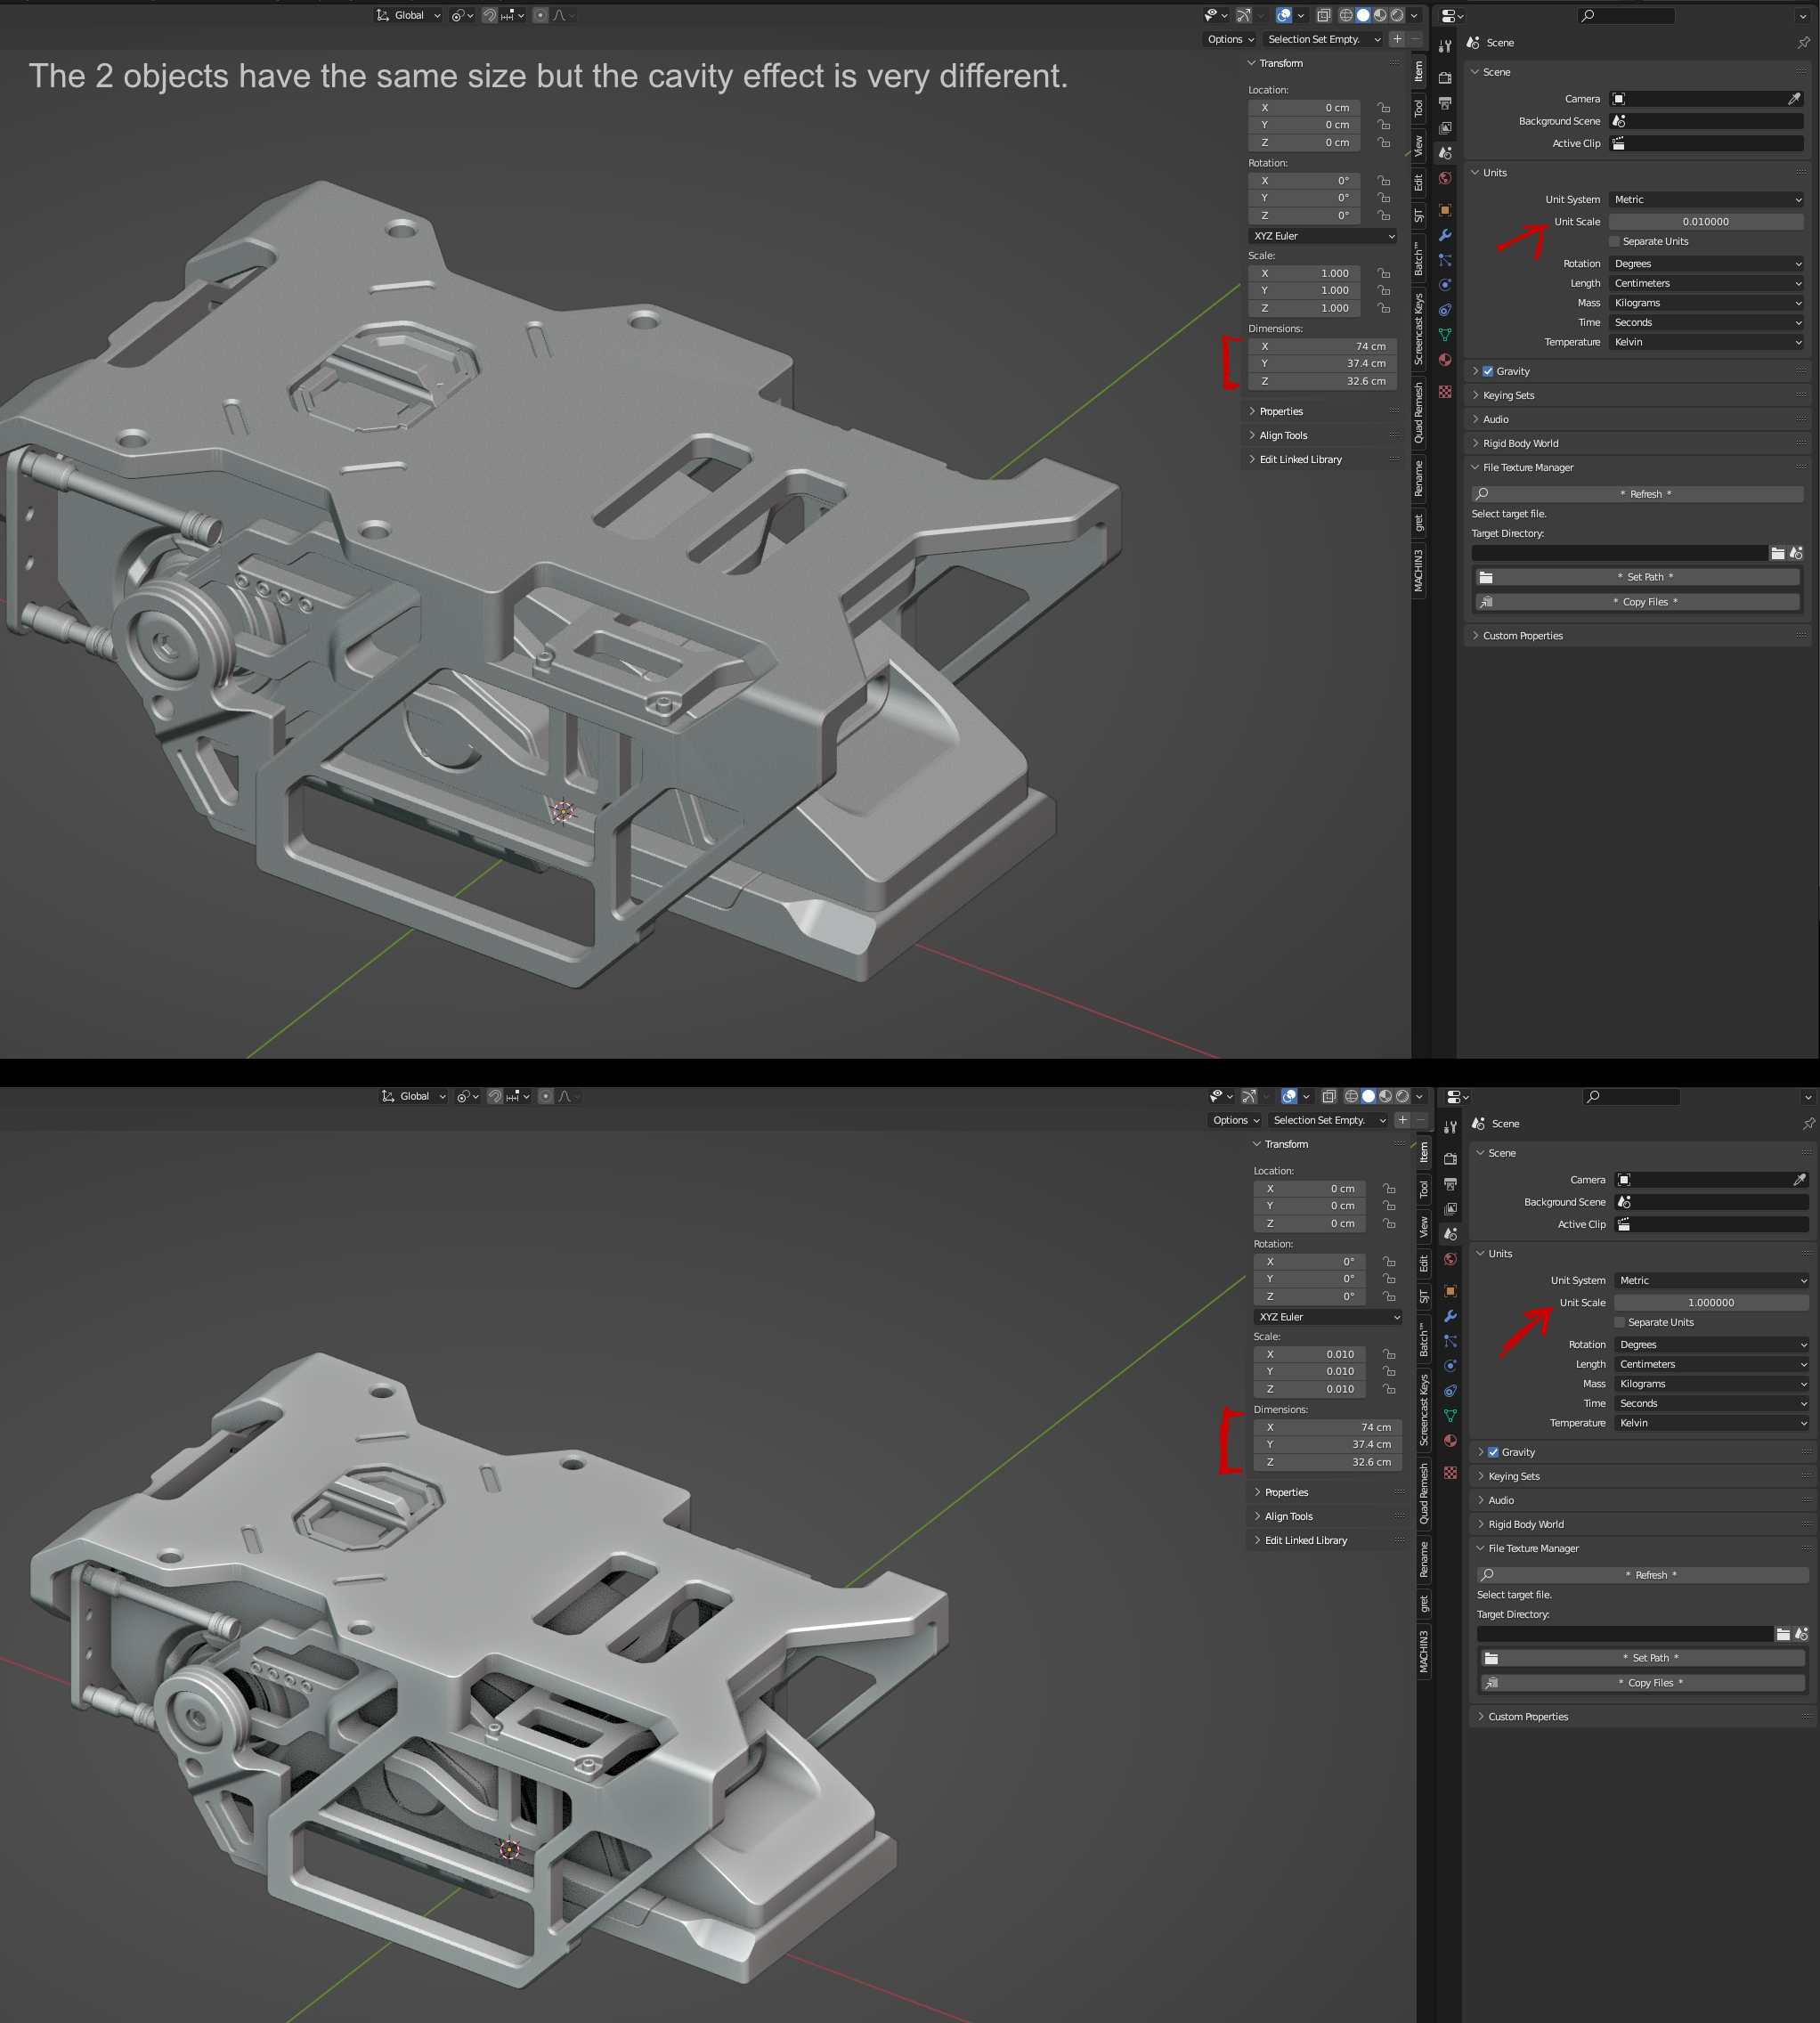Screen dimensions: 1820x2023
Task: Open Object Data mesh tab in upper screenshot
Action: 1445,335
